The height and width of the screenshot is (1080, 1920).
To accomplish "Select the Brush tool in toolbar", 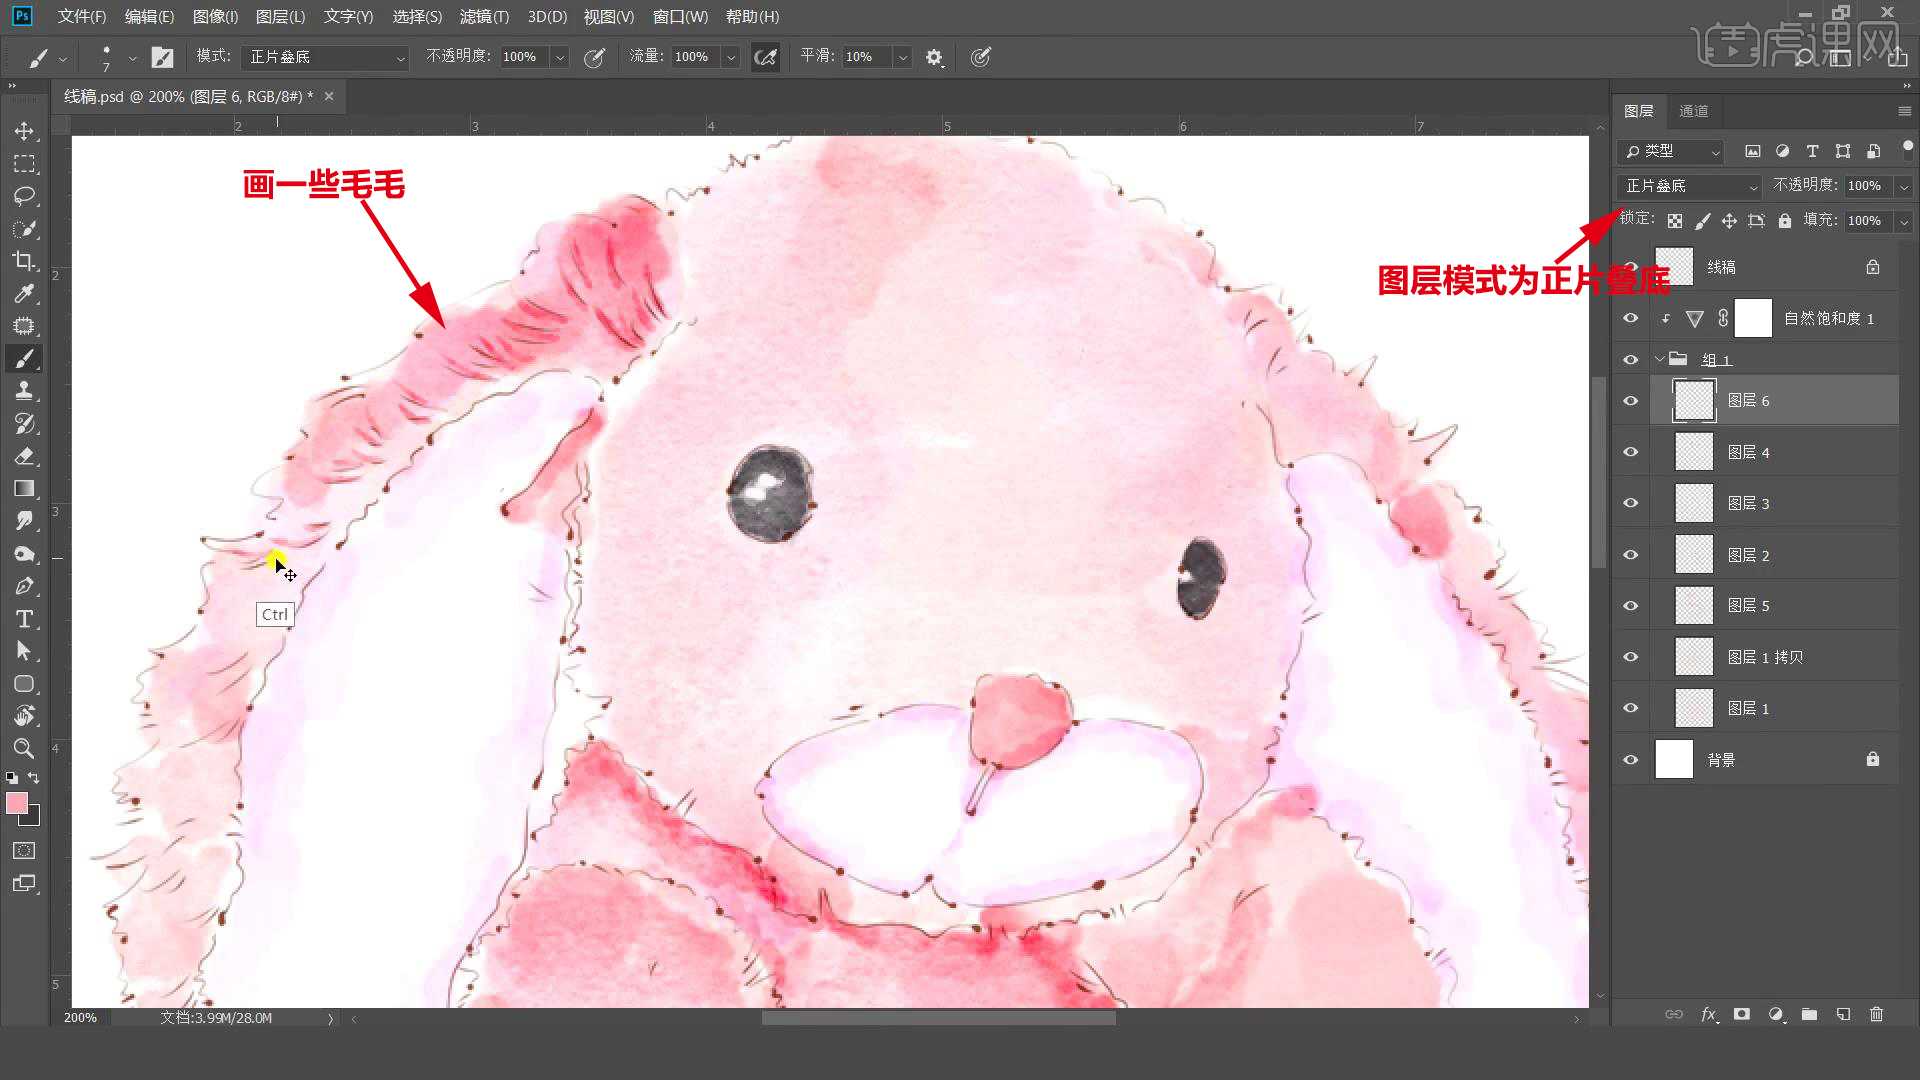I will click(x=24, y=359).
